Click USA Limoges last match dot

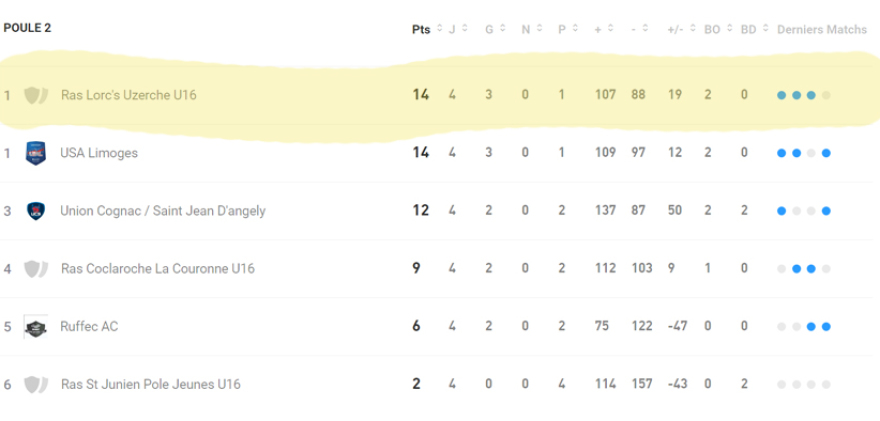826,153
